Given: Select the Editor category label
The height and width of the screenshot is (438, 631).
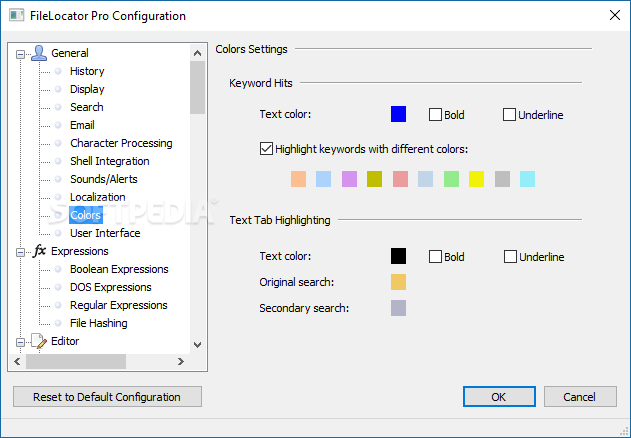Looking at the screenshot, I should [65, 341].
